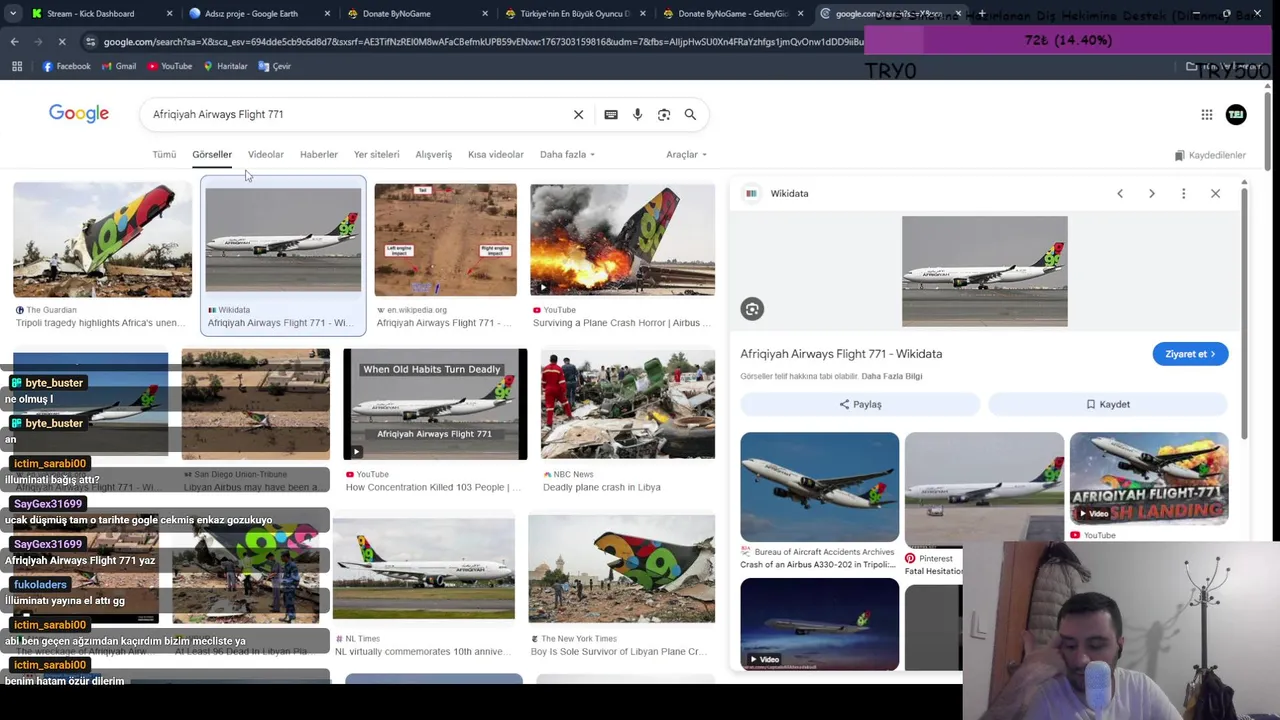
Task: Select the Görseller tab
Action: (x=212, y=155)
